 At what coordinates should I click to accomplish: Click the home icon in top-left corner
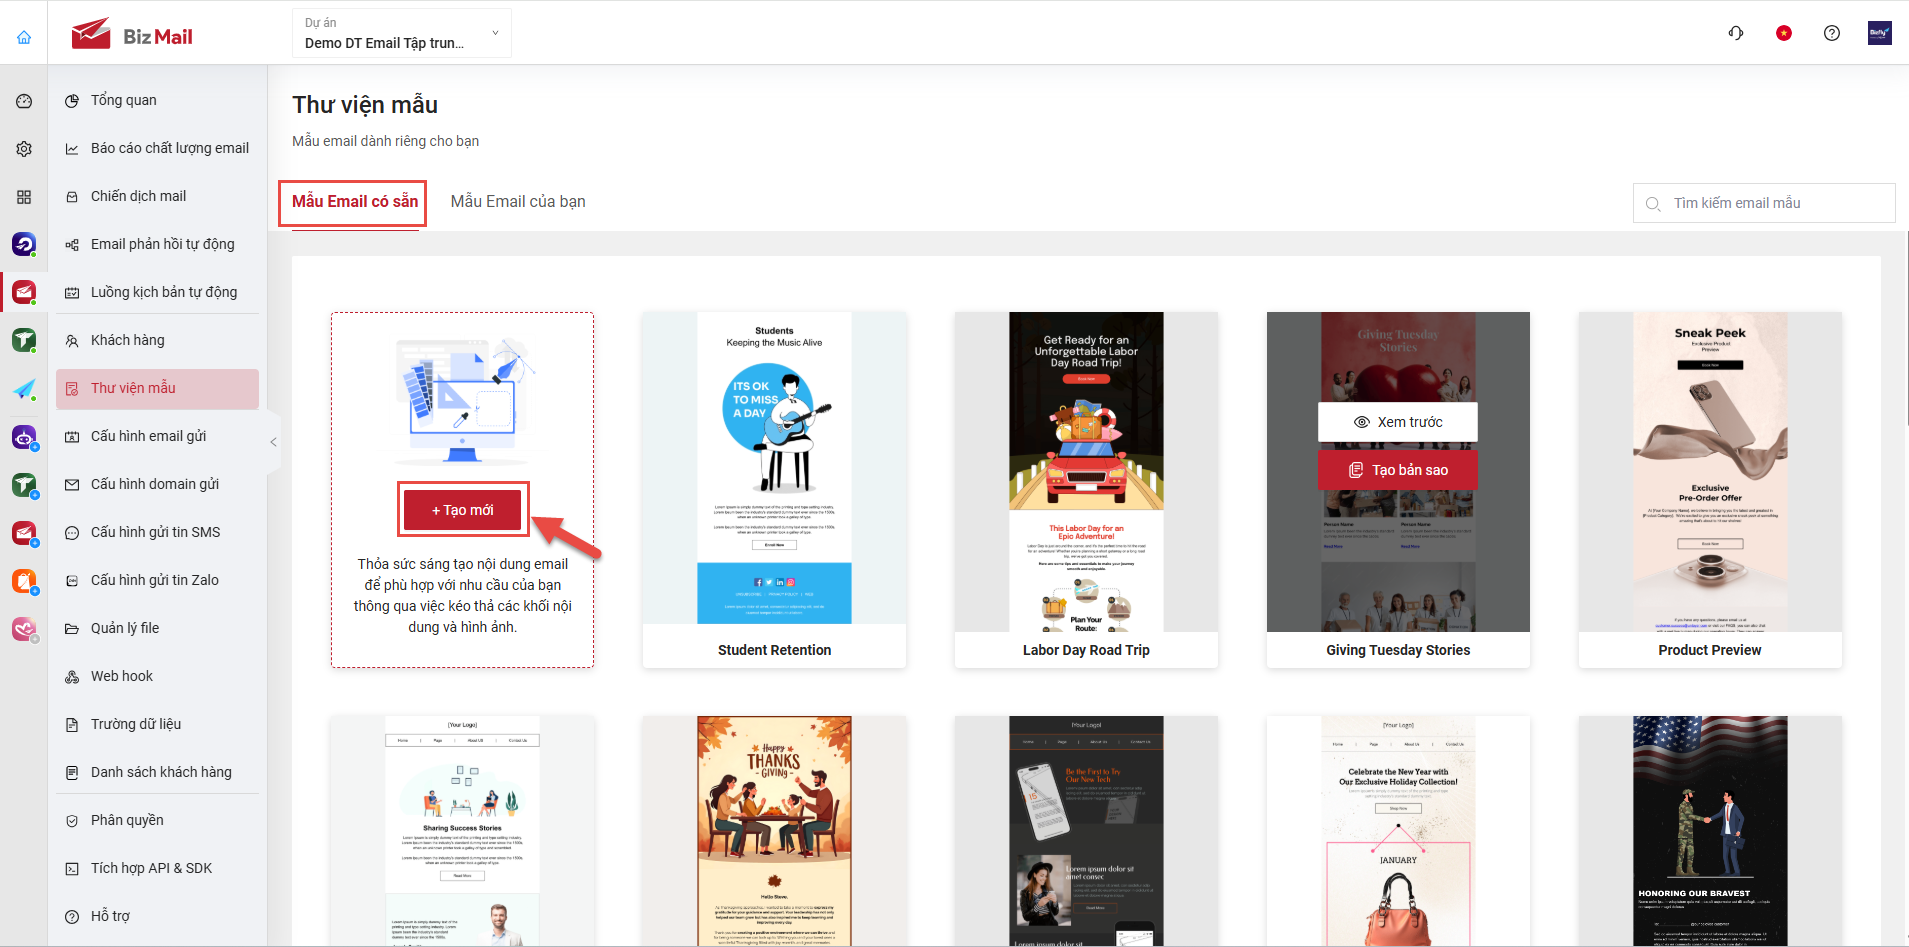24,37
